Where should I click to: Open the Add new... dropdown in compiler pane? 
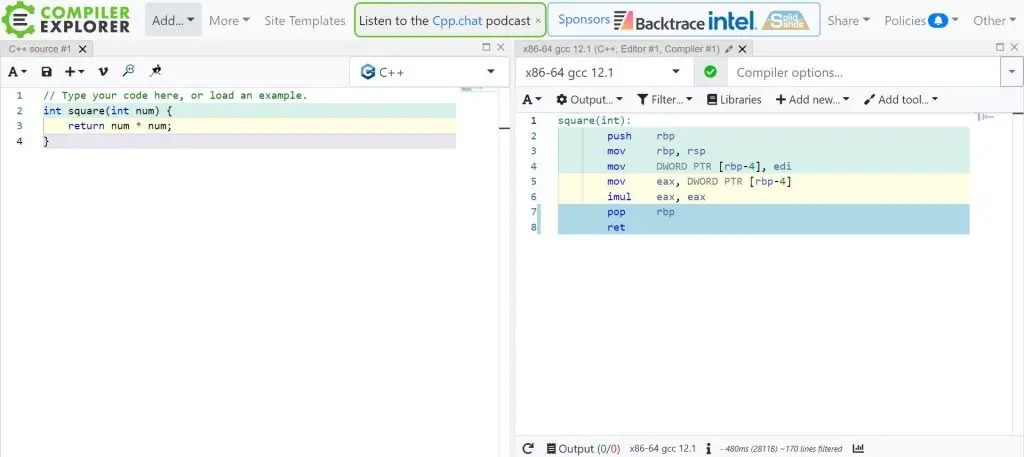point(812,99)
